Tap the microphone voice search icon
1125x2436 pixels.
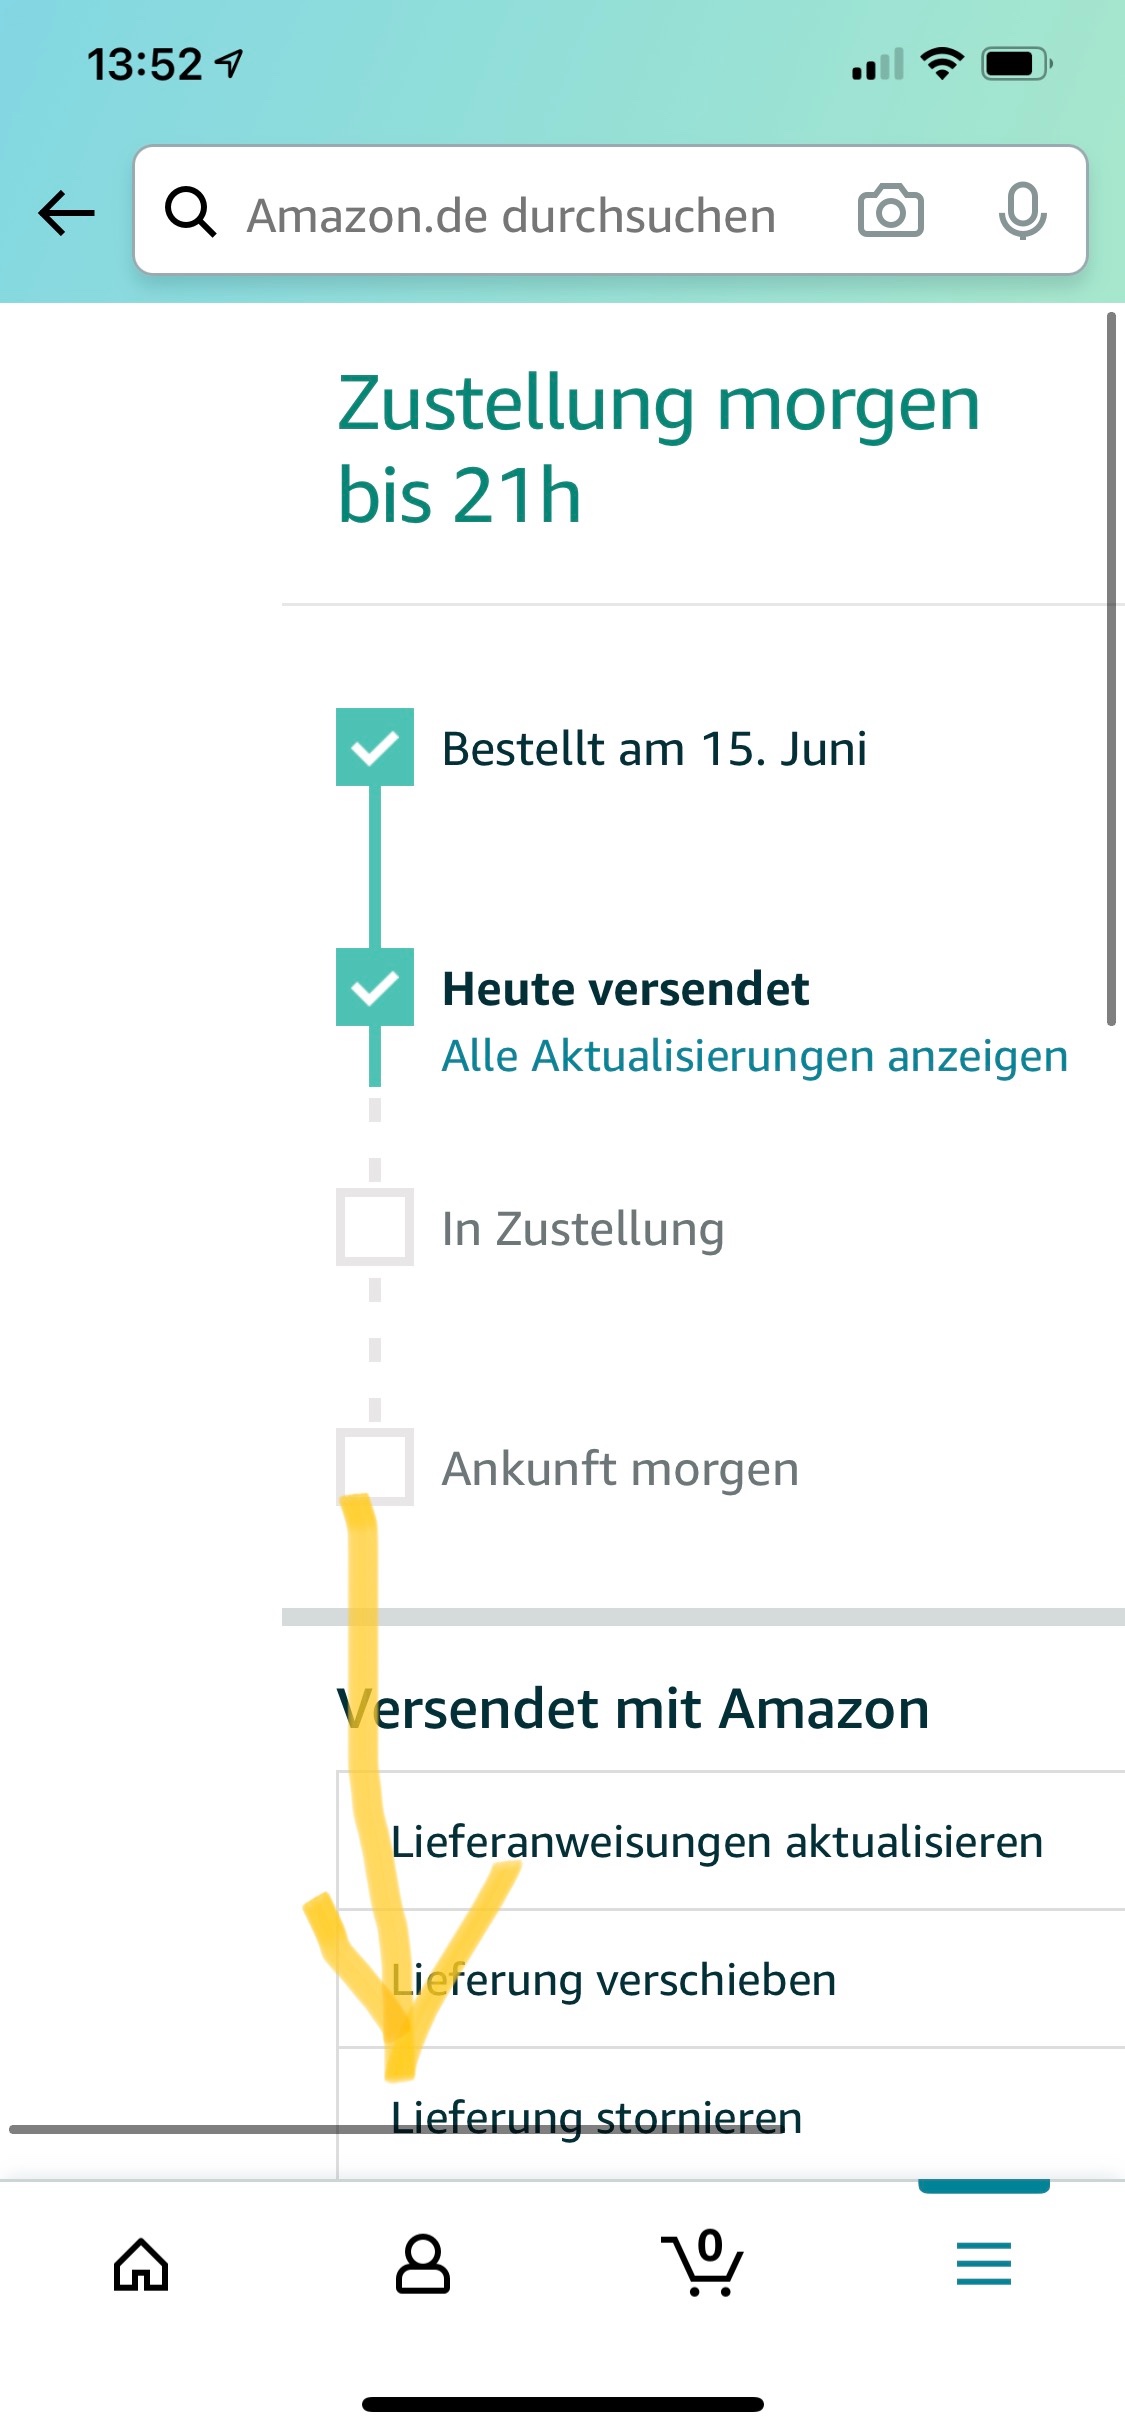pos(1022,211)
